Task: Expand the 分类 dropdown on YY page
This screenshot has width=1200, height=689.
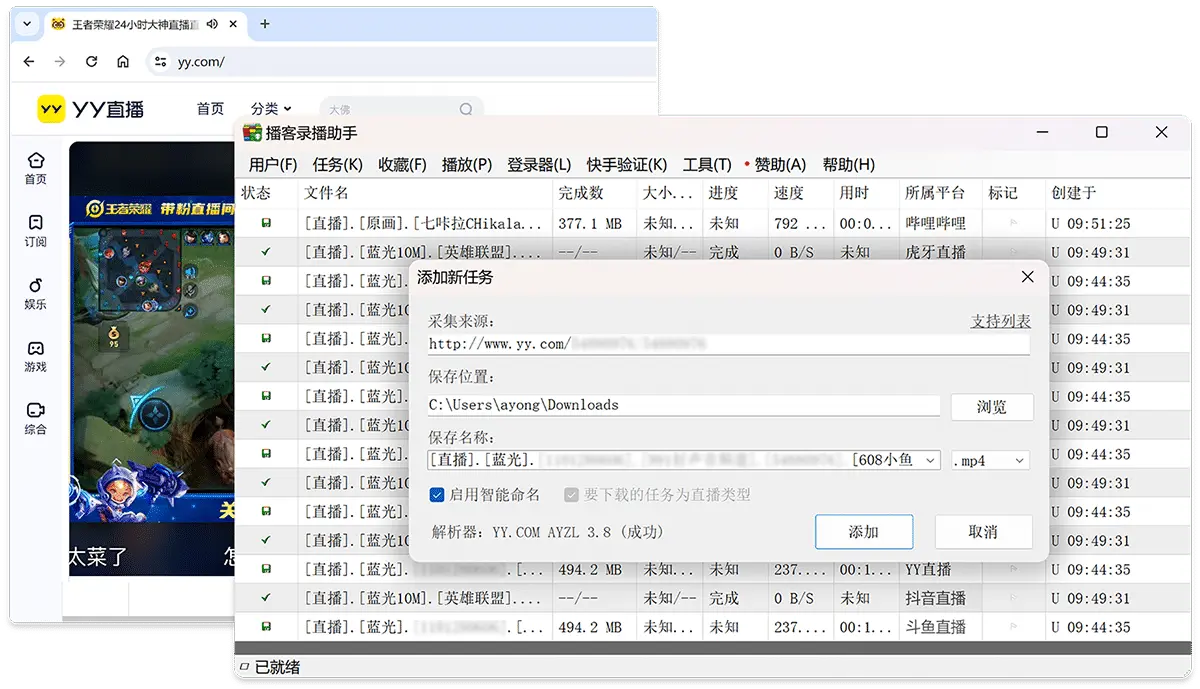Action: click(x=271, y=109)
